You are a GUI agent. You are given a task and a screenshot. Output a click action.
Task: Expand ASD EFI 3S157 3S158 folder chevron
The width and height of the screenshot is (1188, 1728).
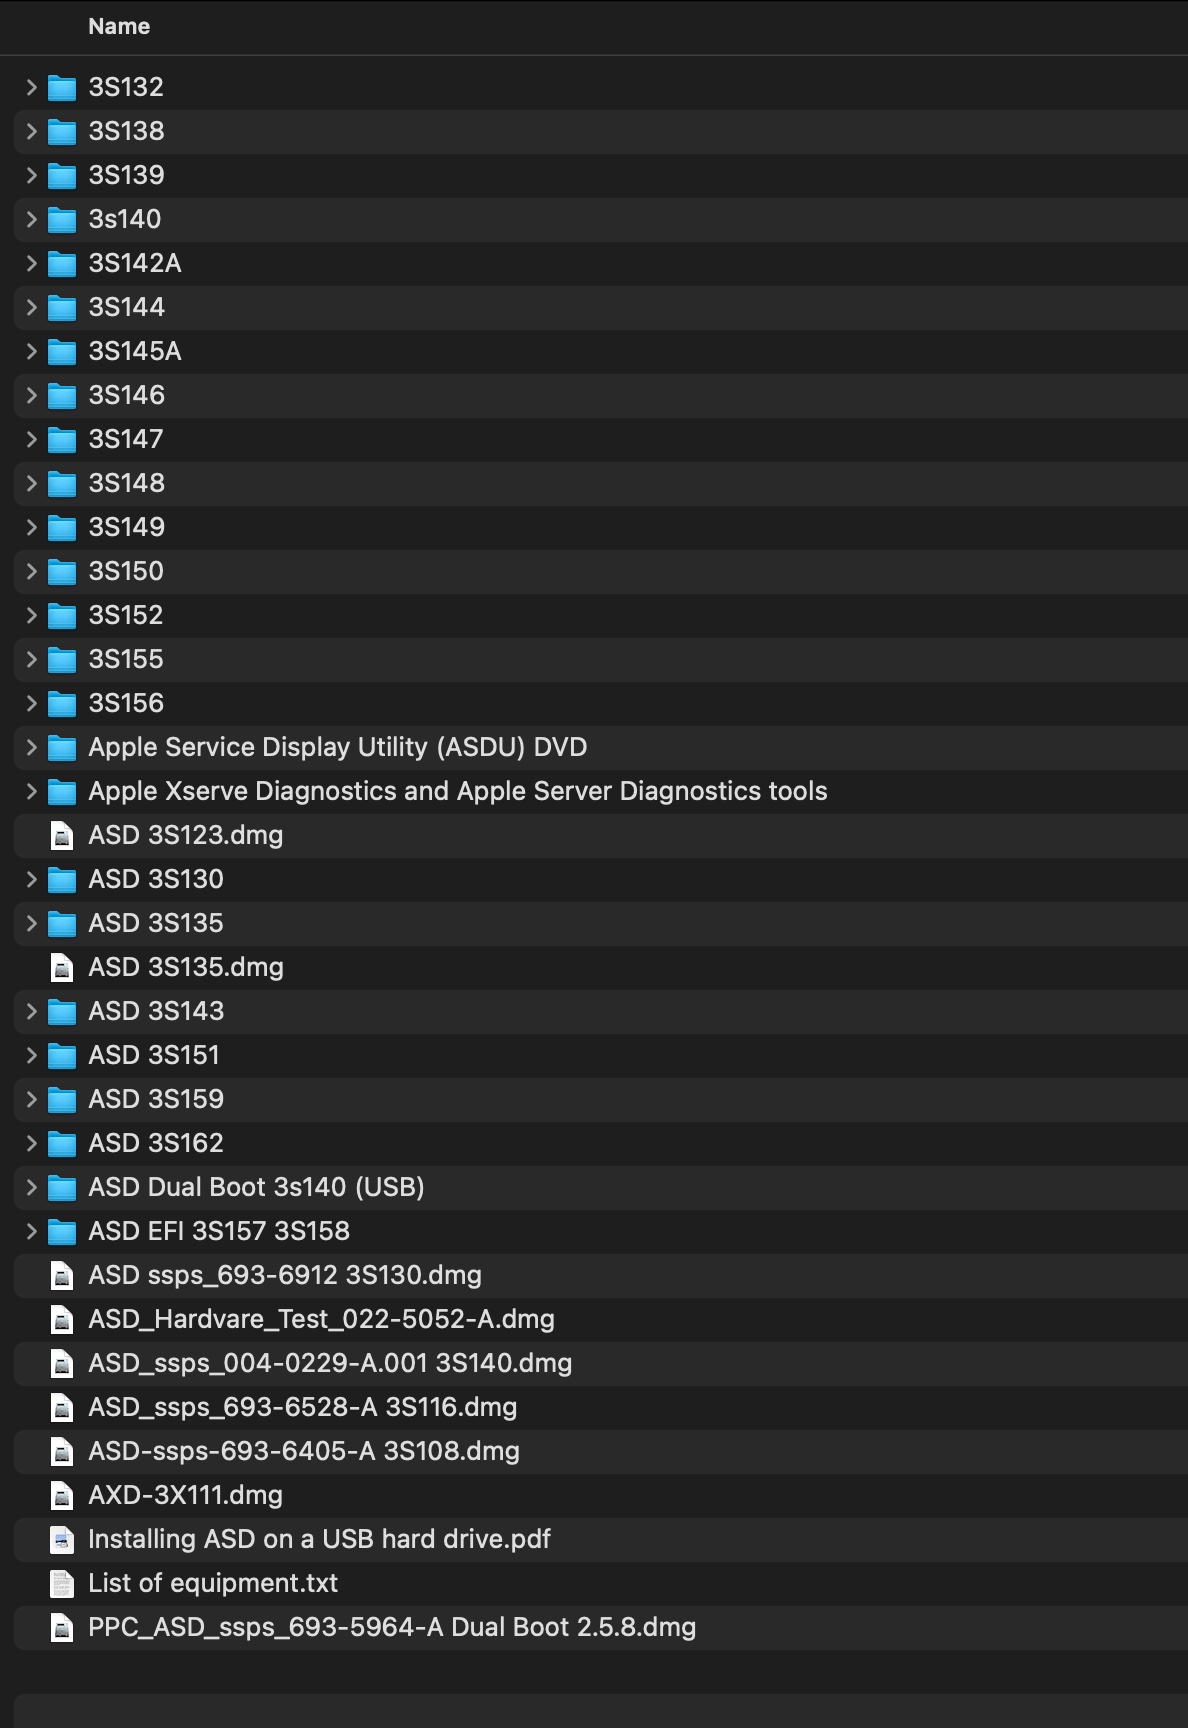tap(31, 1232)
